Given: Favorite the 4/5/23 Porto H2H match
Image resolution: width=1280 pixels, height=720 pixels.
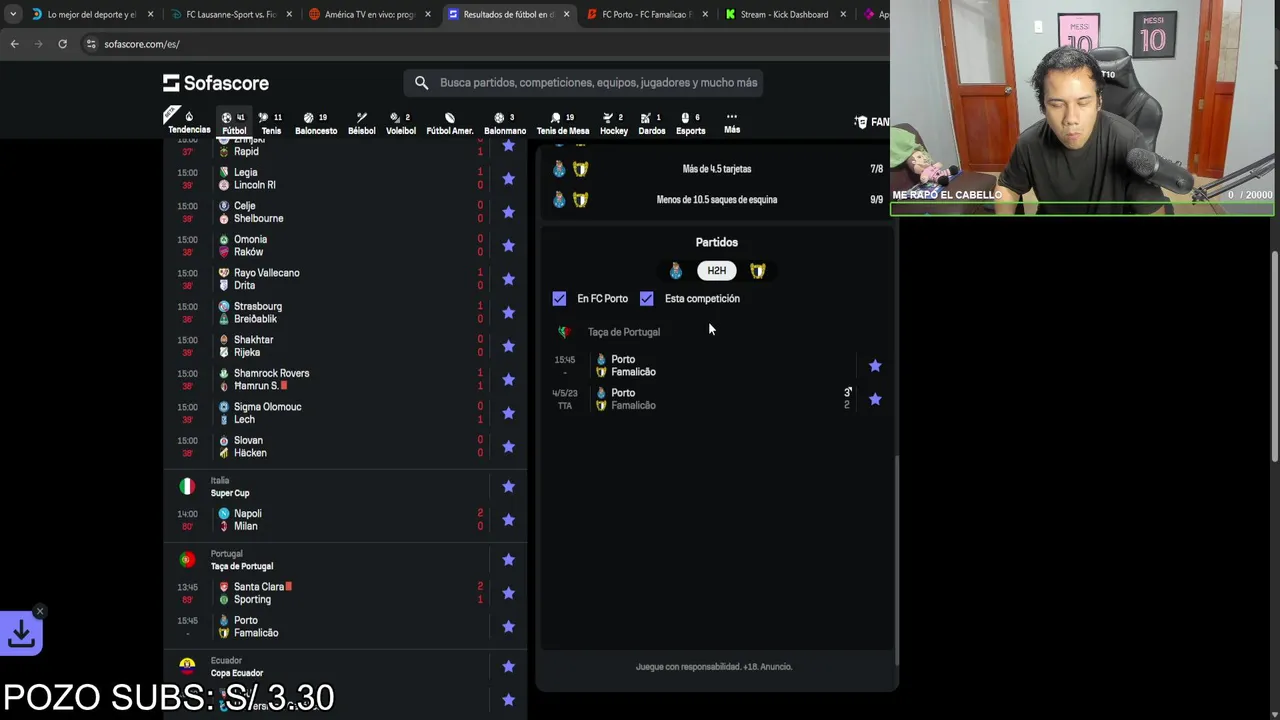Looking at the screenshot, I should point(875,399).
